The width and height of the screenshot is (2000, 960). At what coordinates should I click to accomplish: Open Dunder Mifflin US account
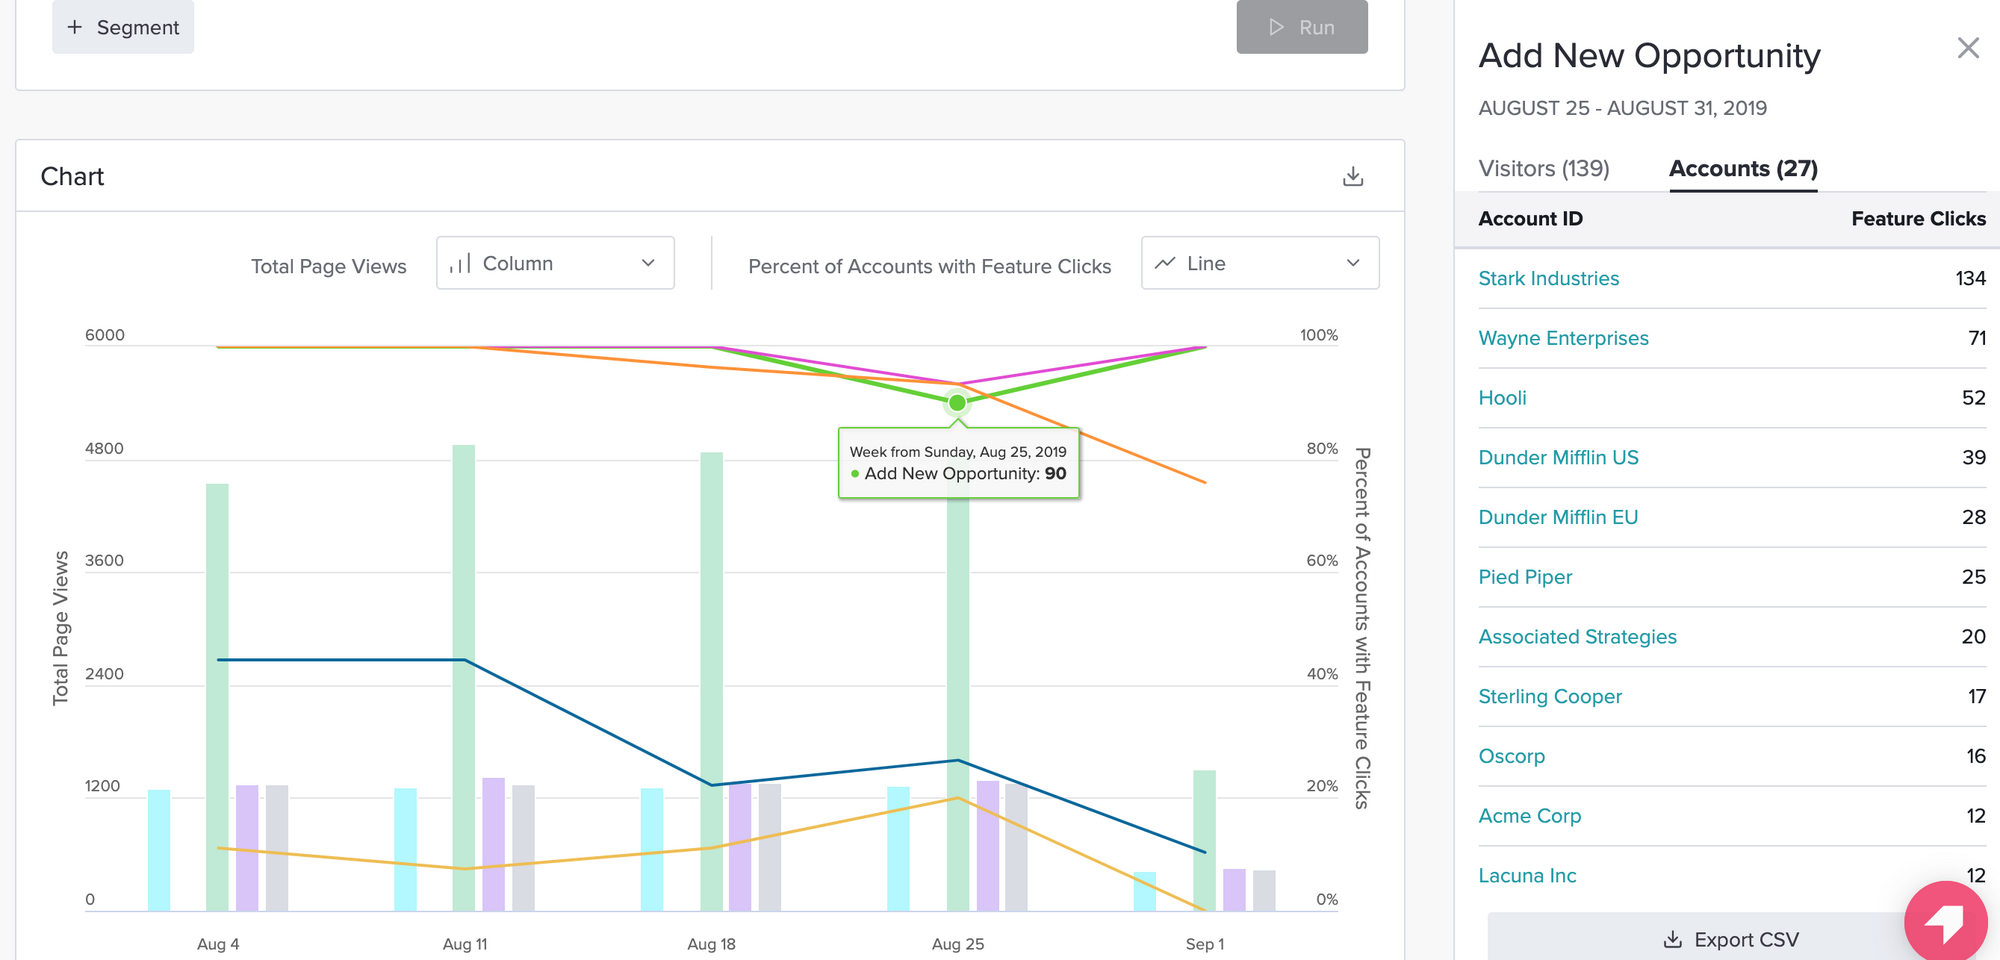pos(1558,457)
